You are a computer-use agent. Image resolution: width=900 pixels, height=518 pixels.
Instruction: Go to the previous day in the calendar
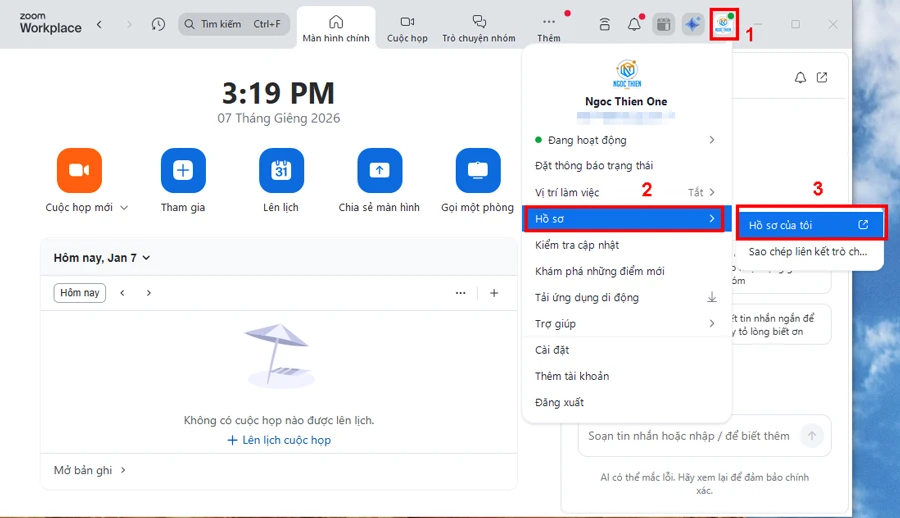point(122,293)
